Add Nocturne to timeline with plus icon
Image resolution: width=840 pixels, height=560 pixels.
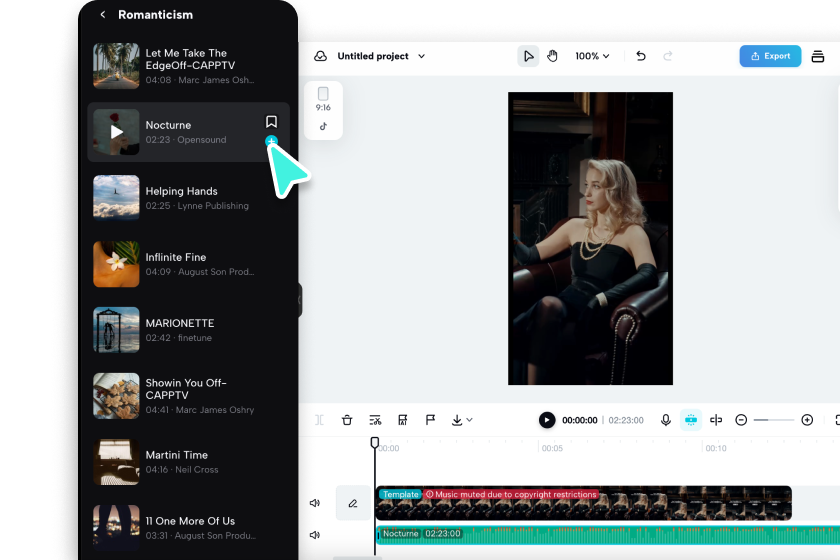point(272,141)
